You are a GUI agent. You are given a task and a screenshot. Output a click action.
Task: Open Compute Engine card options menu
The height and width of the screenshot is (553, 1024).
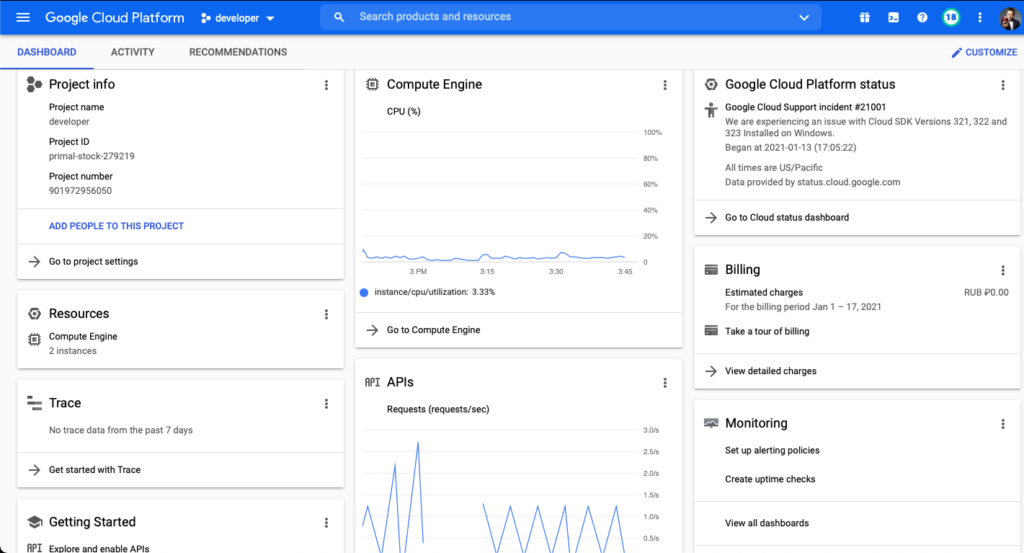665,85
